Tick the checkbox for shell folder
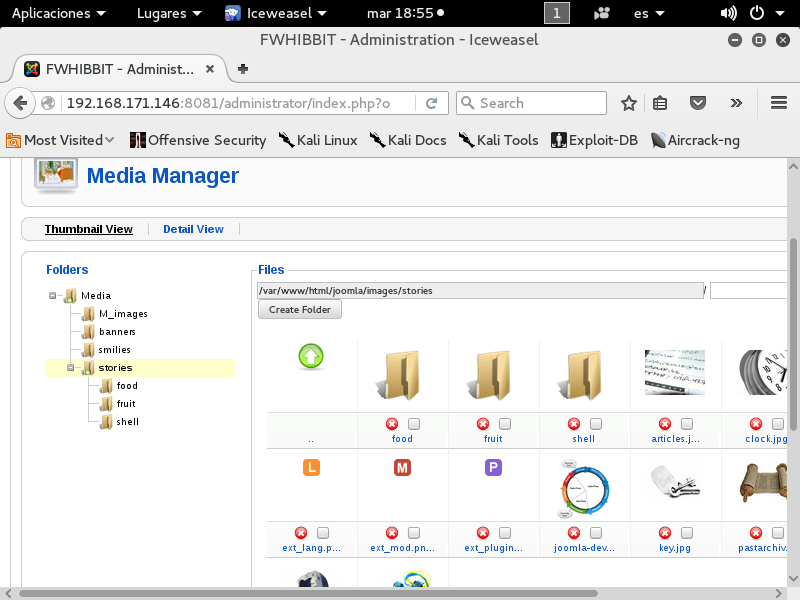The width and height of the screenshot is (800, 600). (596, 424)
